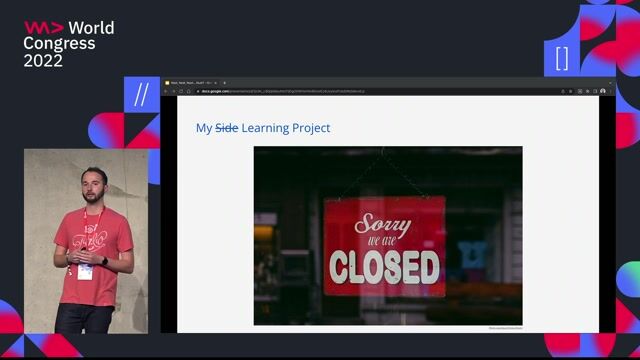
Task: Open the extensions puzzle icon
Action: tap(587, 91)
